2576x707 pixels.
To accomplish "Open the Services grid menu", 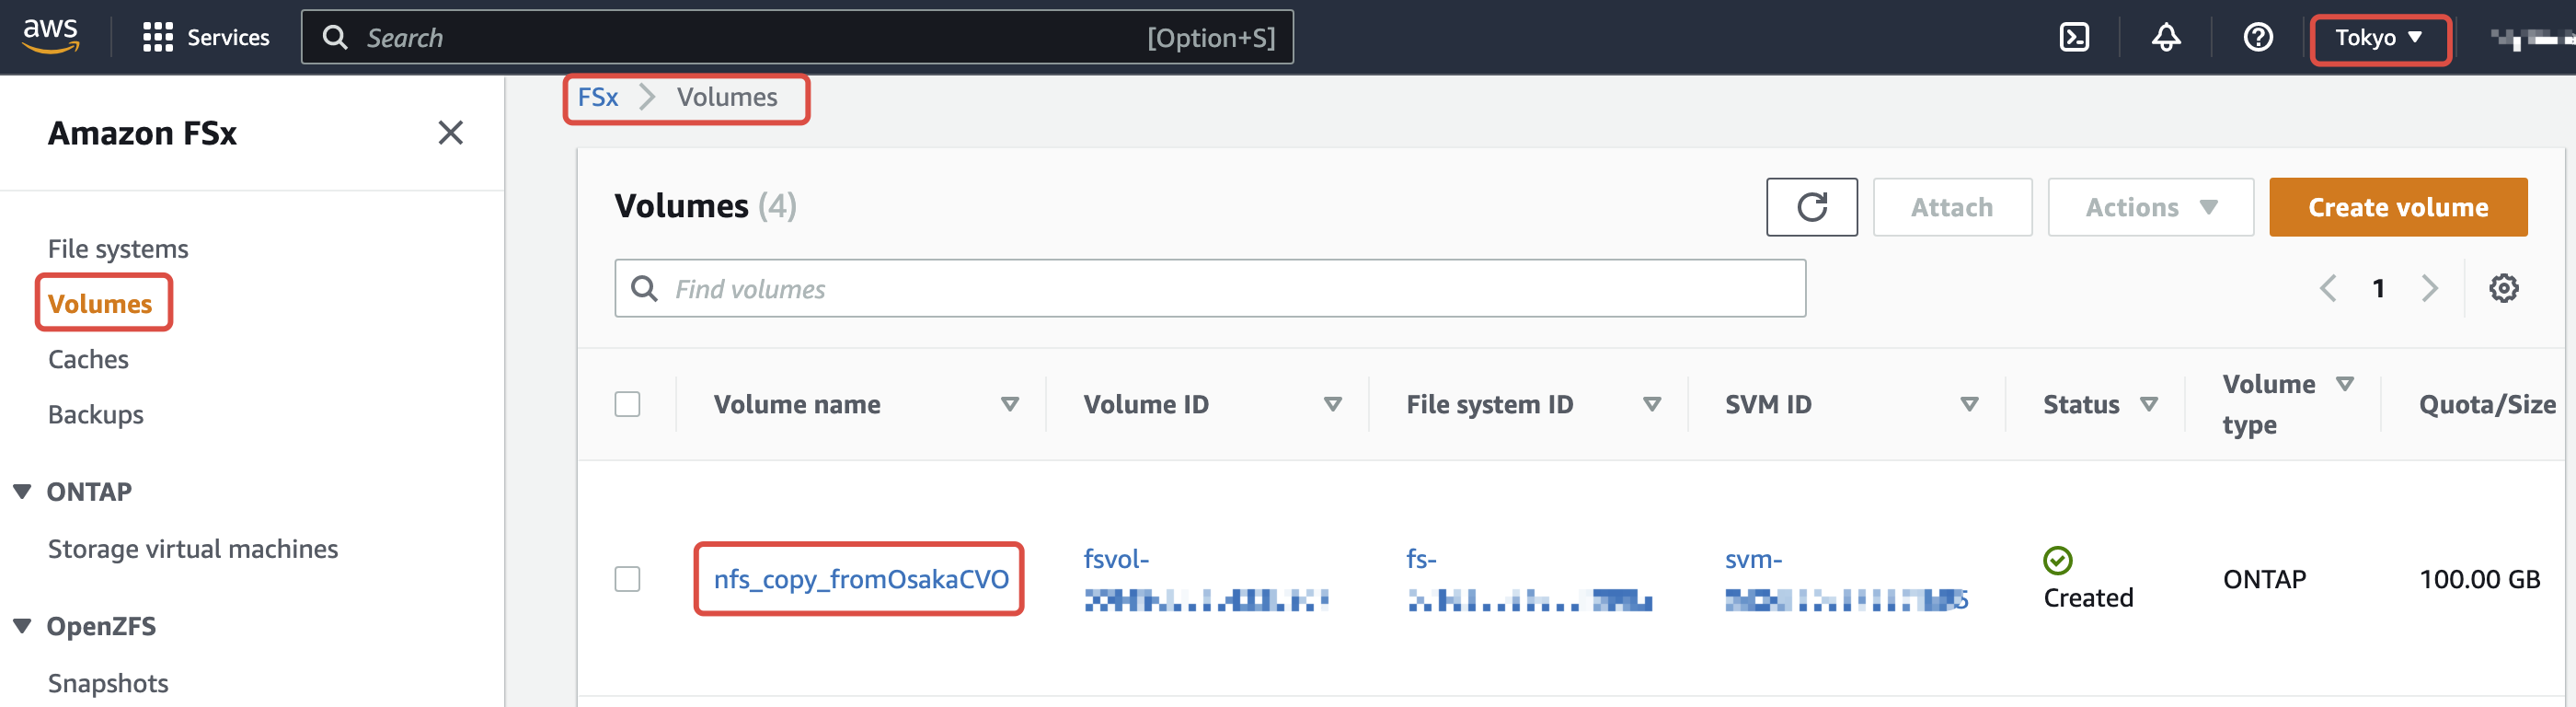I will click(206, 37).
